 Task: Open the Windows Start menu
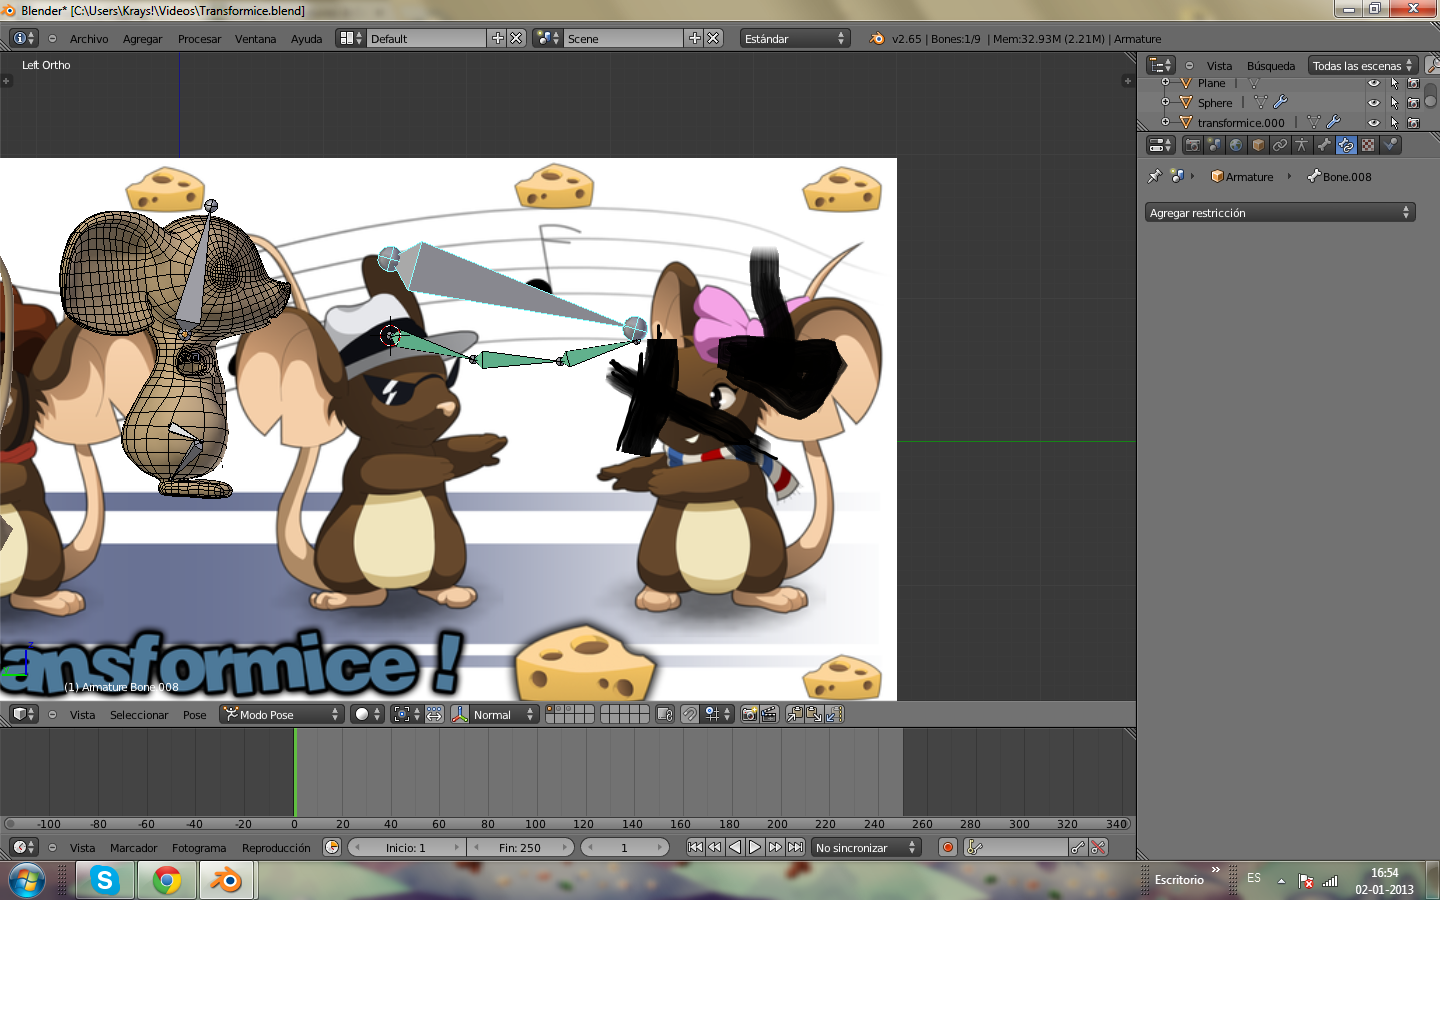[x=27, y=881]
